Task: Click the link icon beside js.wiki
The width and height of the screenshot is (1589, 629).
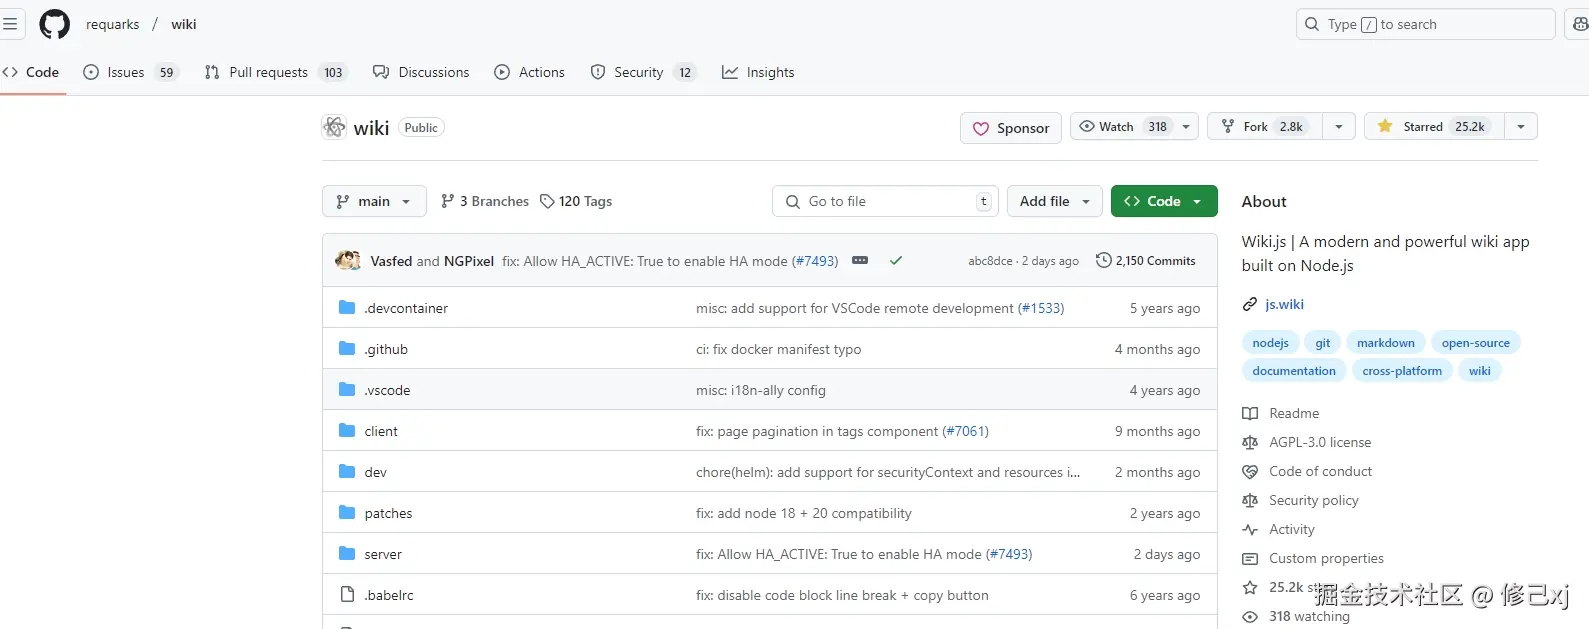Action: [1250, 304]
